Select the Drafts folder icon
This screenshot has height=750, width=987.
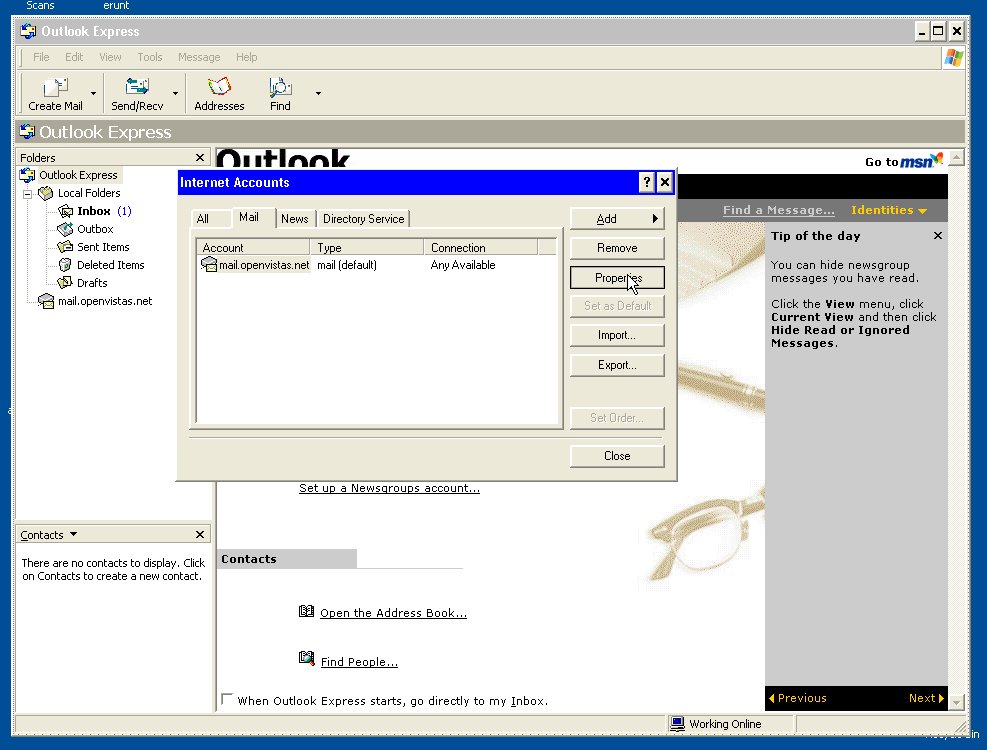[65, 283]
